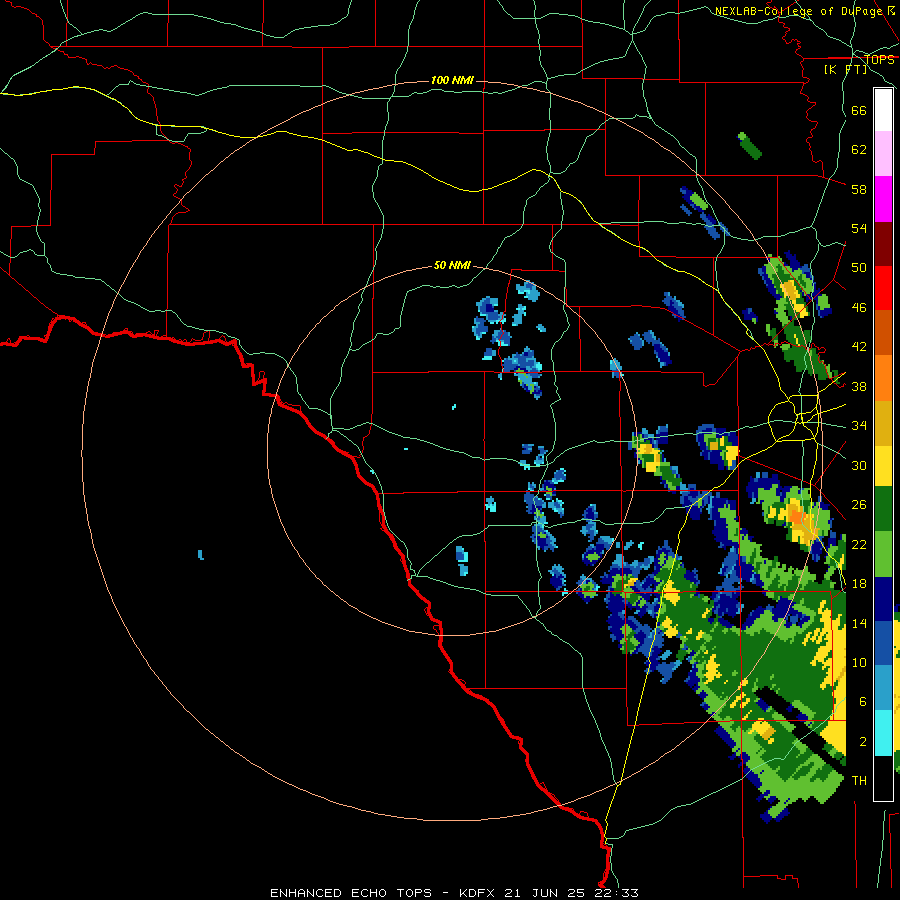The image size is (900, 900).
Task: Click the '6' legend value
Action: (863, 701)
